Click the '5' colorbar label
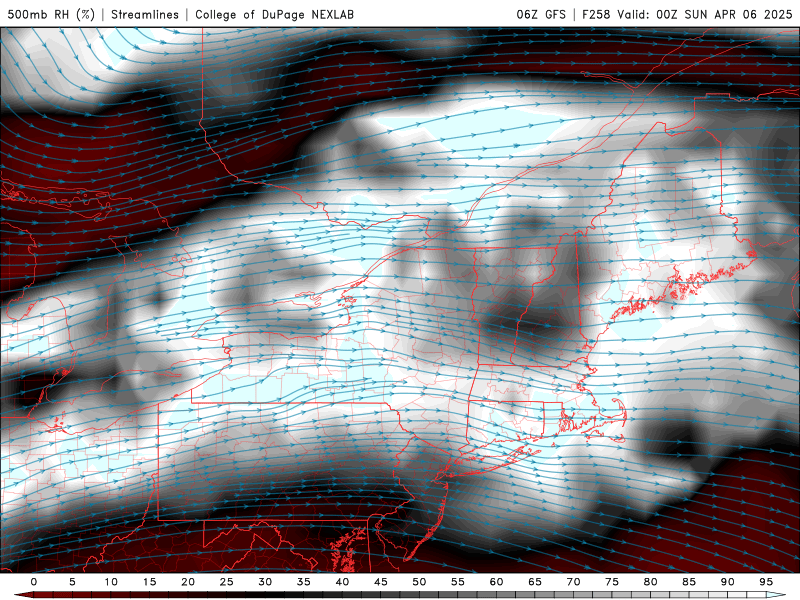Image resolution: width=800 pixels, height=600 pixels. 72,582
